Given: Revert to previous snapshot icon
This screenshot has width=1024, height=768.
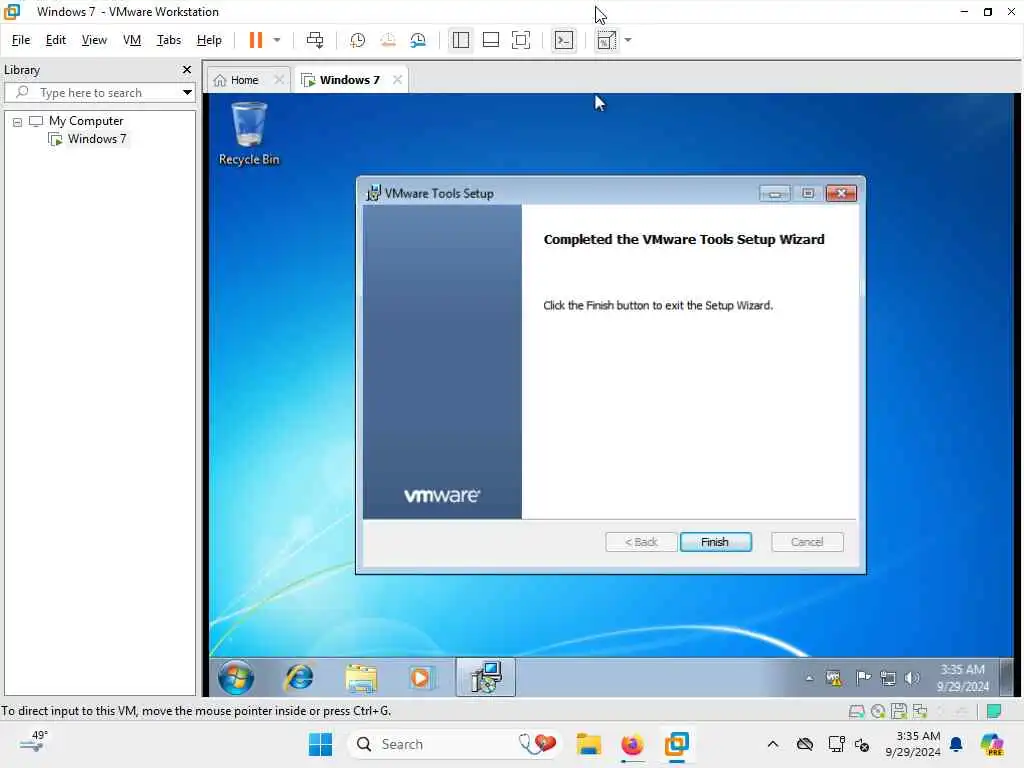Looking at the screenshot, I should click(388, 40).
